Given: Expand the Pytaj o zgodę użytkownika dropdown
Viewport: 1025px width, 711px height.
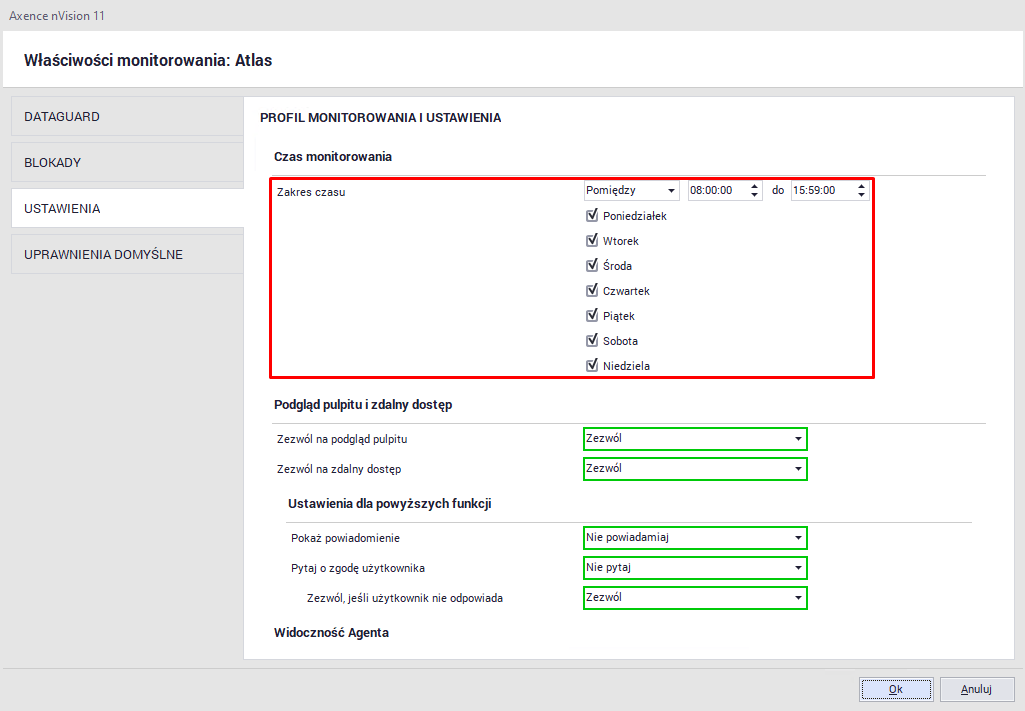Looking at the screenshot, I should pos(695,568).
